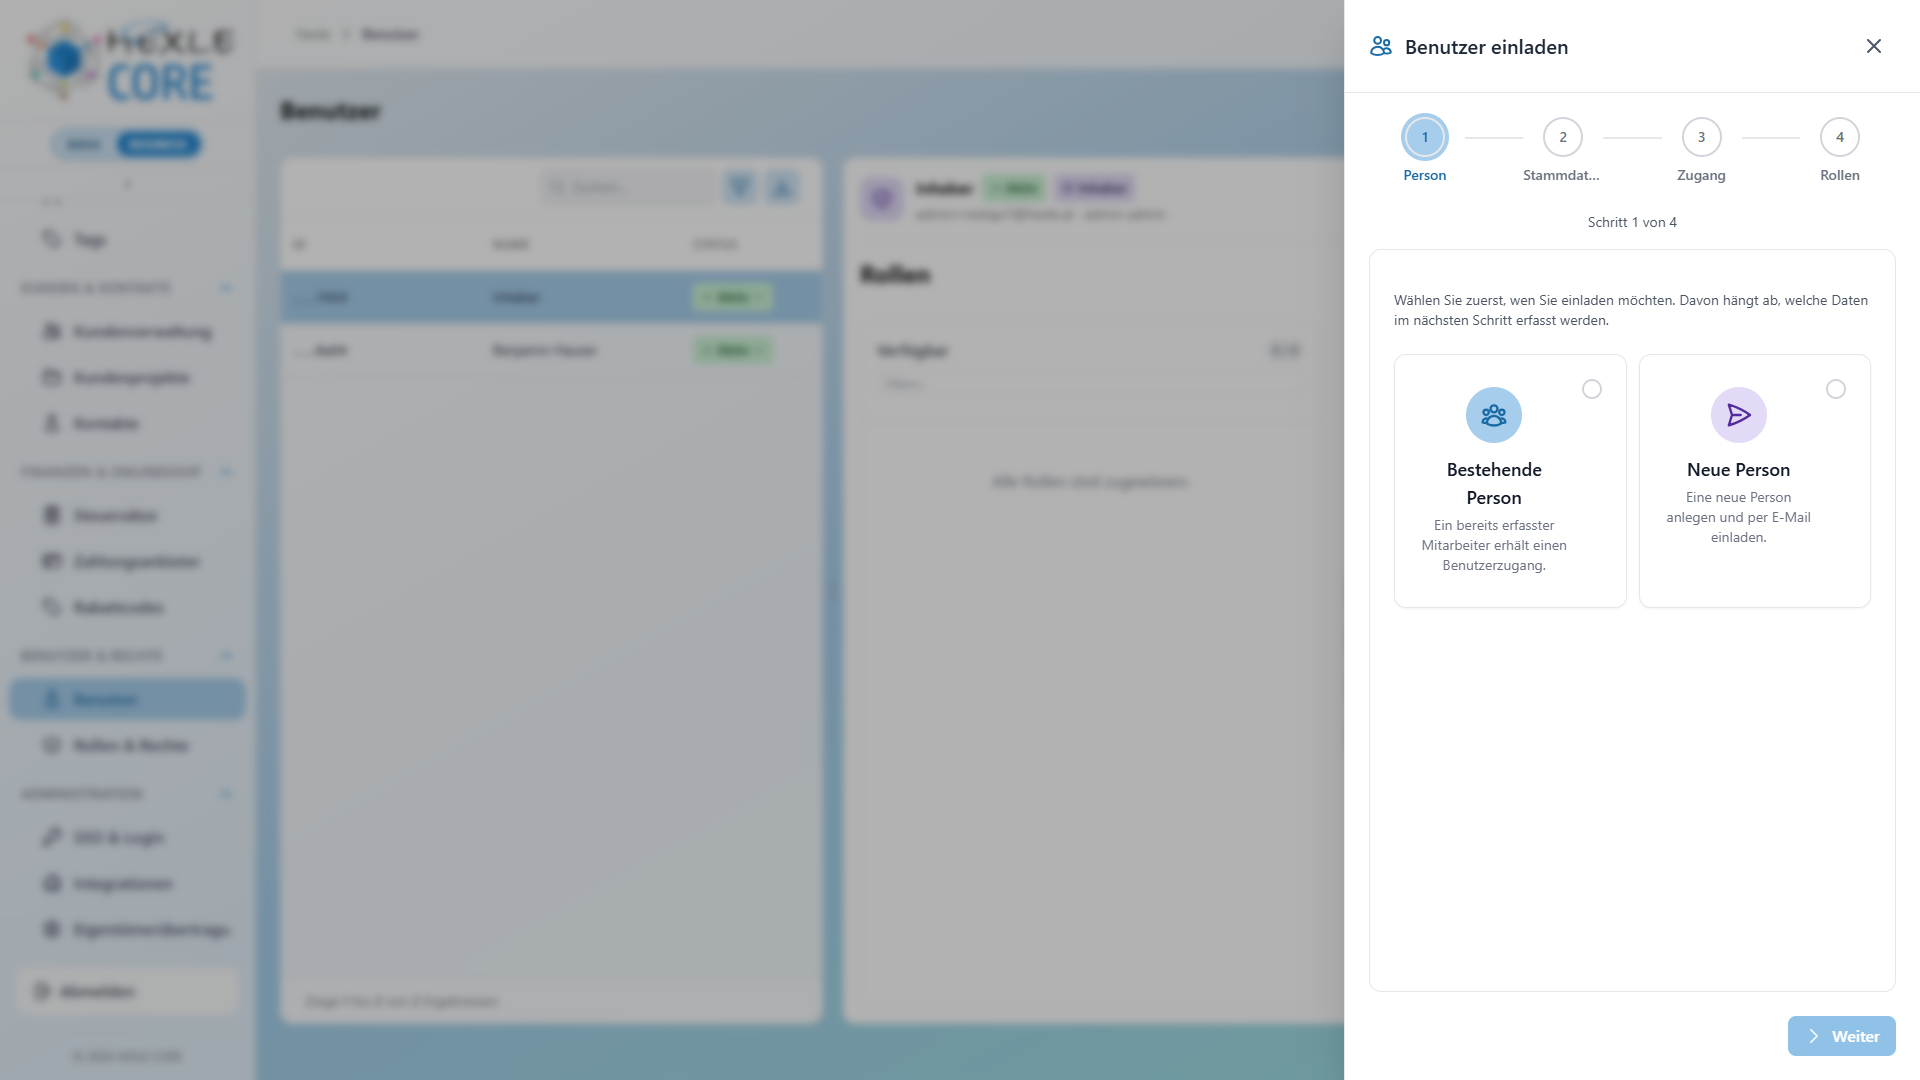Click the Benutzer einladen users icon
Viewport: 1920px width, 1080px height.
(x=1381, y=46)
